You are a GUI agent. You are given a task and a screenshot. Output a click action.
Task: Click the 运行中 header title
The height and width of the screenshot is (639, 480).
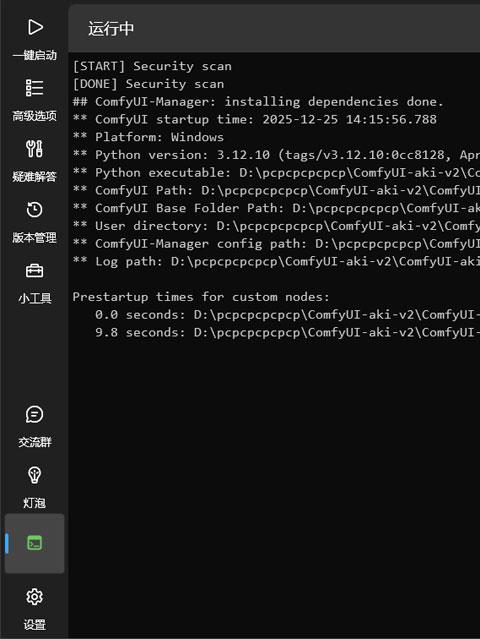pos(111,29)
